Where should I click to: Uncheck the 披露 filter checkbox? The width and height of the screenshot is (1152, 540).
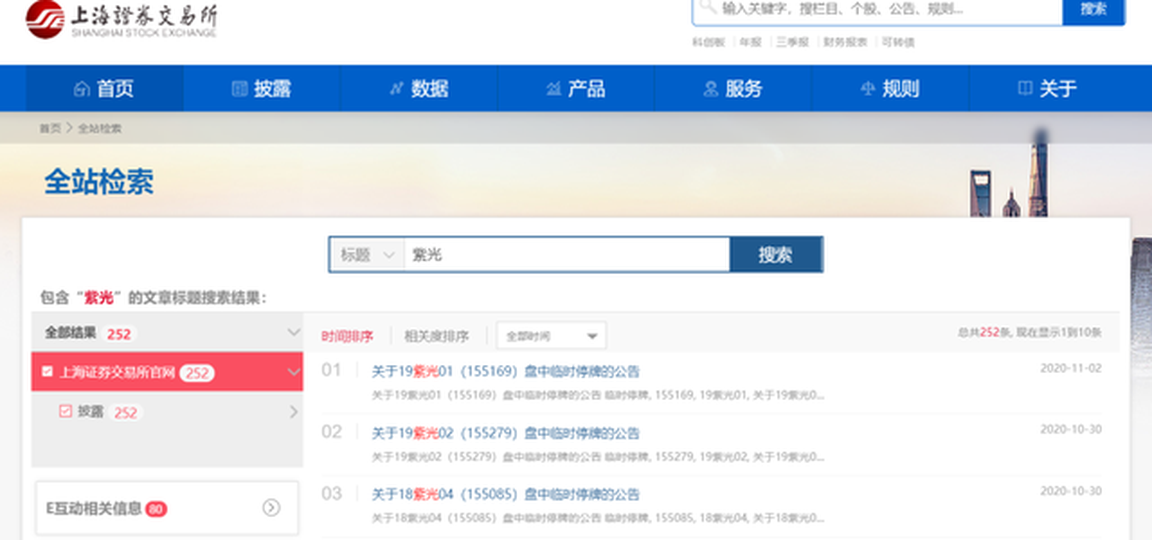(x=66, y=411)
